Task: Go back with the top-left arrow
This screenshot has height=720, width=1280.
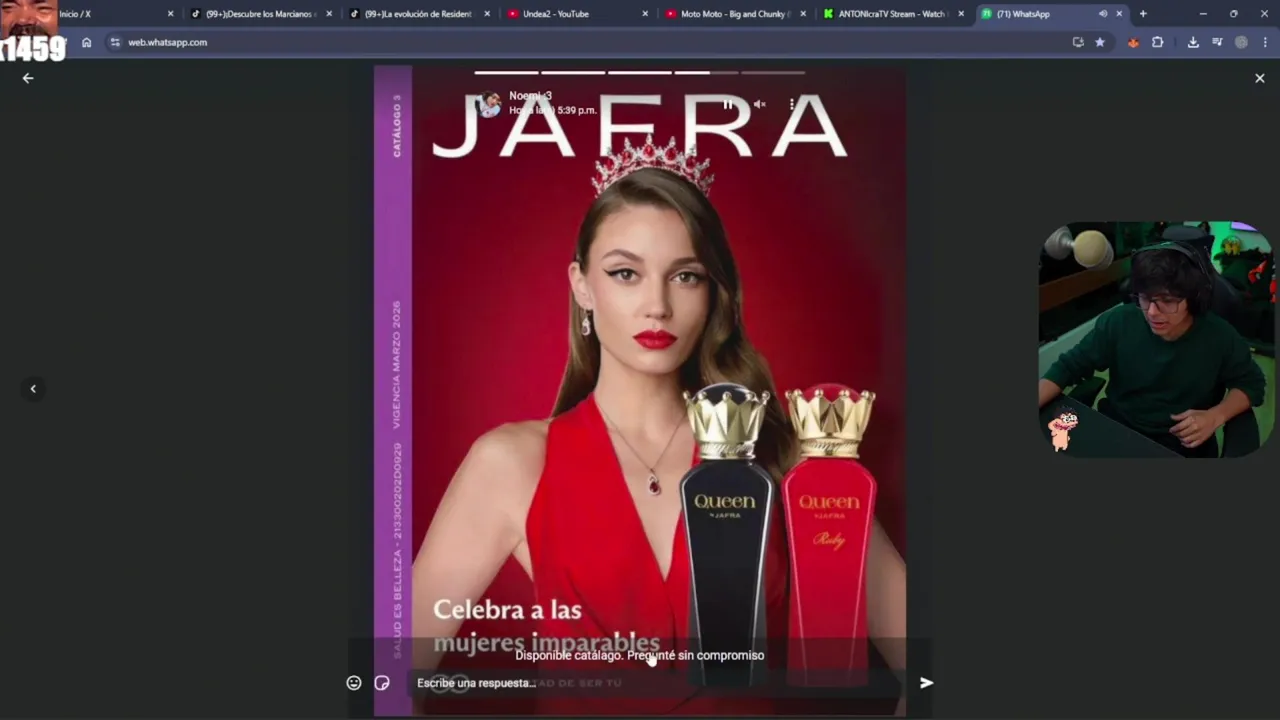Action: tap(28, 78)
